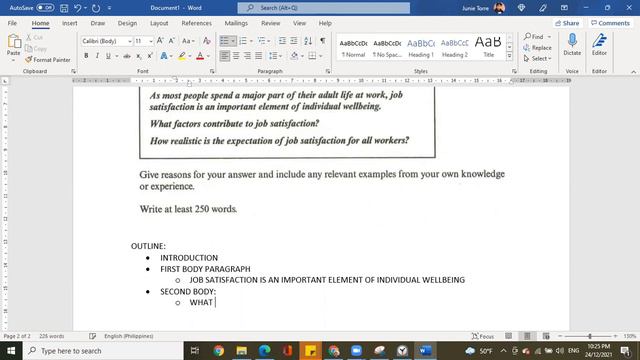Toggle Italic formatting
Viewport: 640px width, 360px height.
click(x=97, y=56)
